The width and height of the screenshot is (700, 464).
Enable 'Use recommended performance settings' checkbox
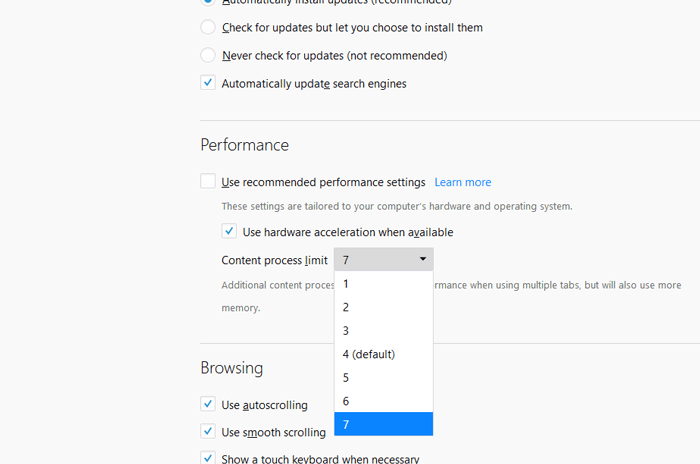(208, 182)
